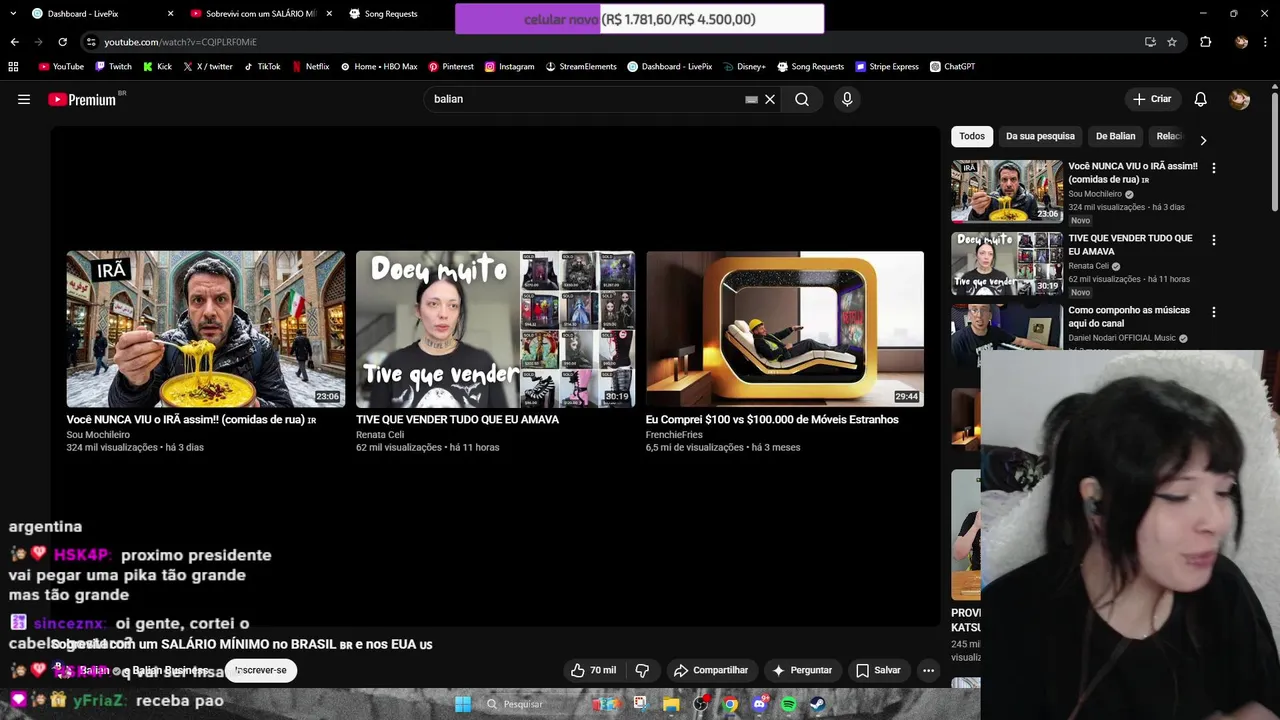This screenshot has height=720, width=1280.
Task: Open Instagram bookmark
Action: 510,67
